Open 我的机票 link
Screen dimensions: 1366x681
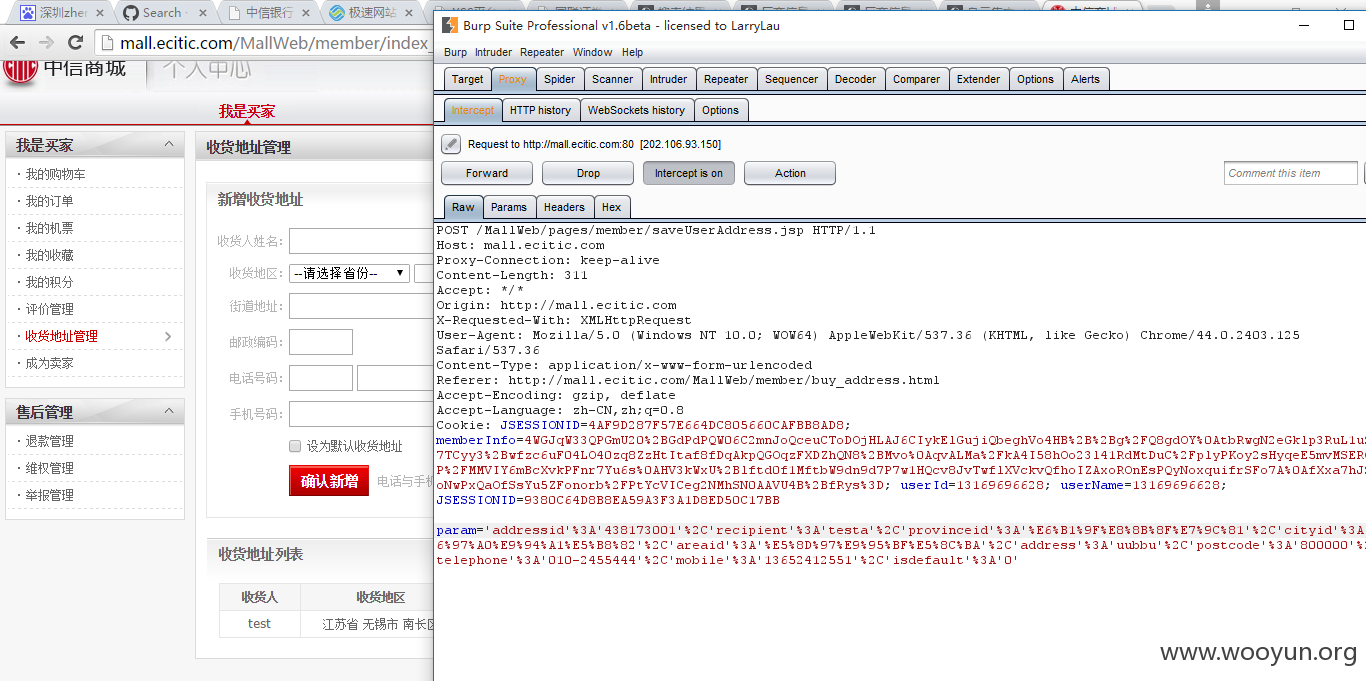point(49,228)
